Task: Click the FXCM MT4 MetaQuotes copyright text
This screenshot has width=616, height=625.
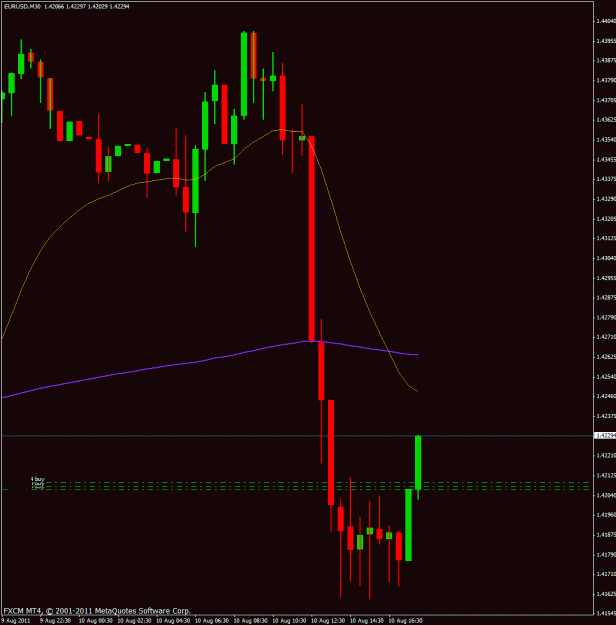Action: pyautogui.click(x=97, y=611)
